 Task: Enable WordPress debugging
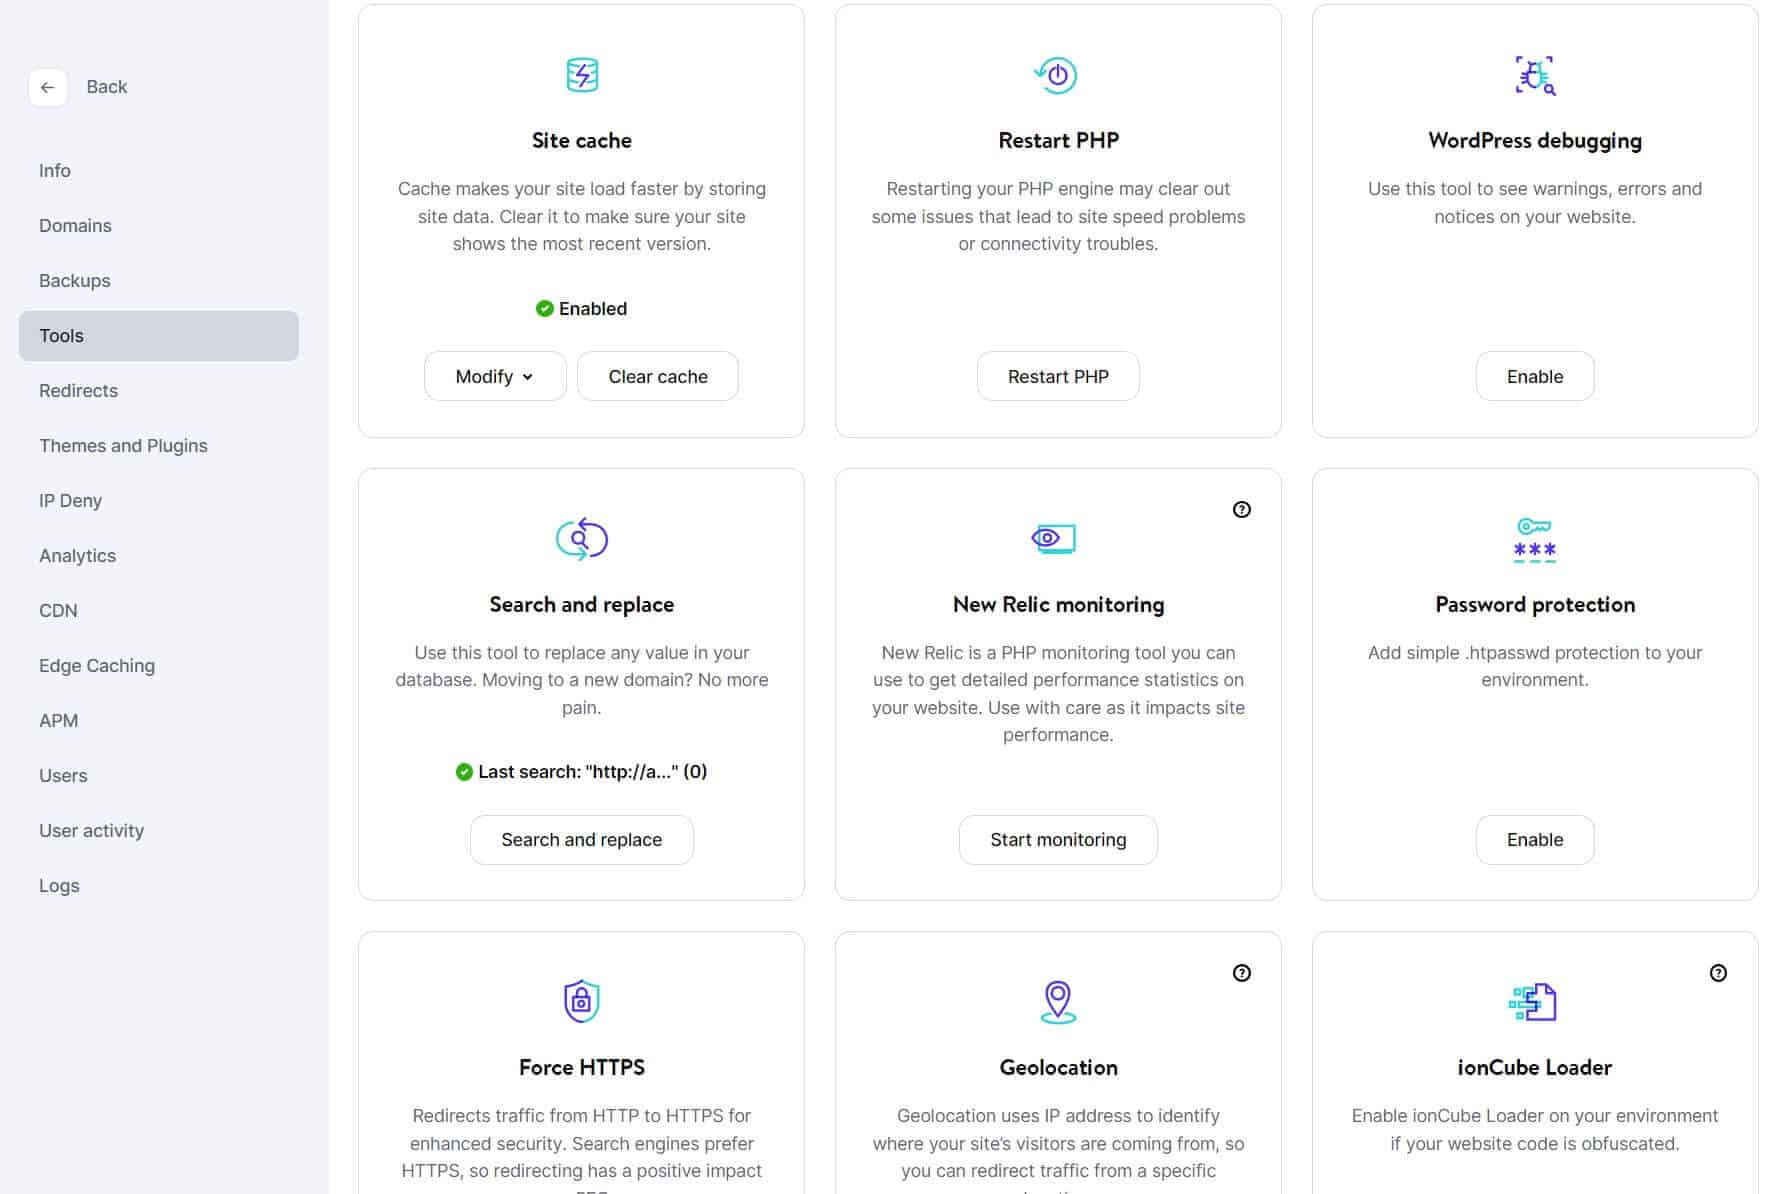click(1534, 376)
